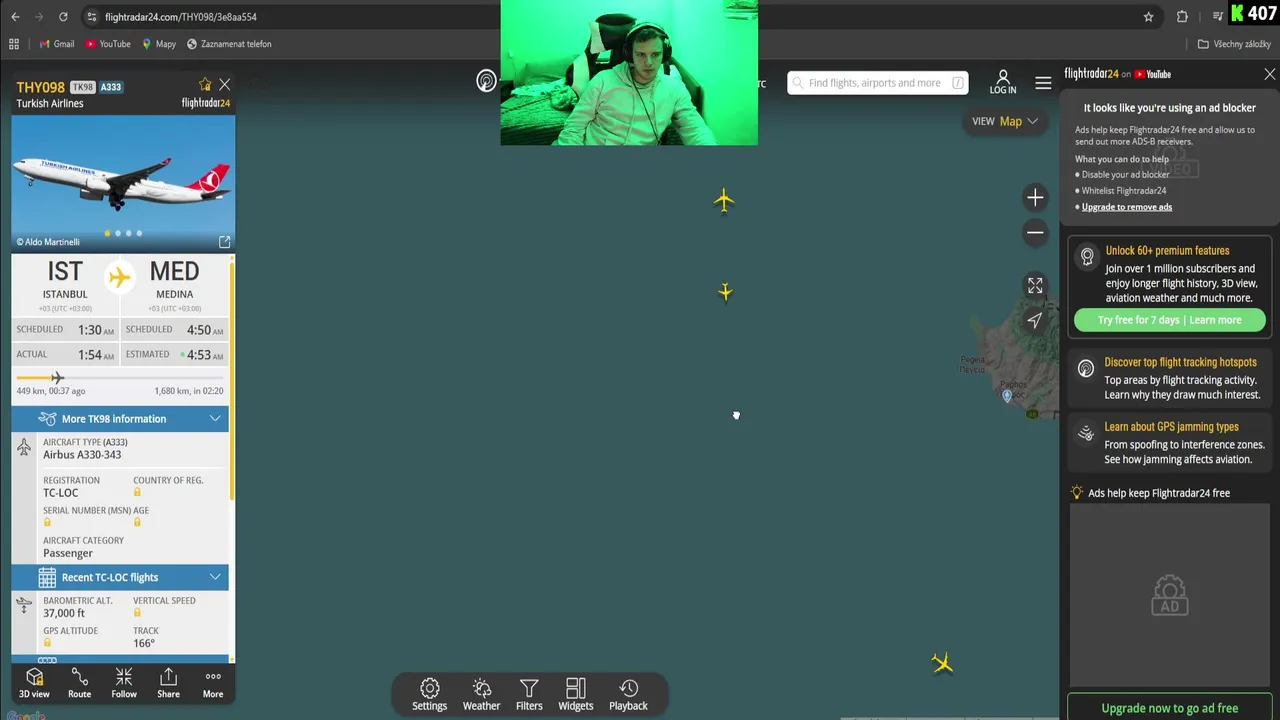Click the Turkish Airlines aircraft photo
The height and width of the screenshot is (720, 1280).
coord(123,182)
